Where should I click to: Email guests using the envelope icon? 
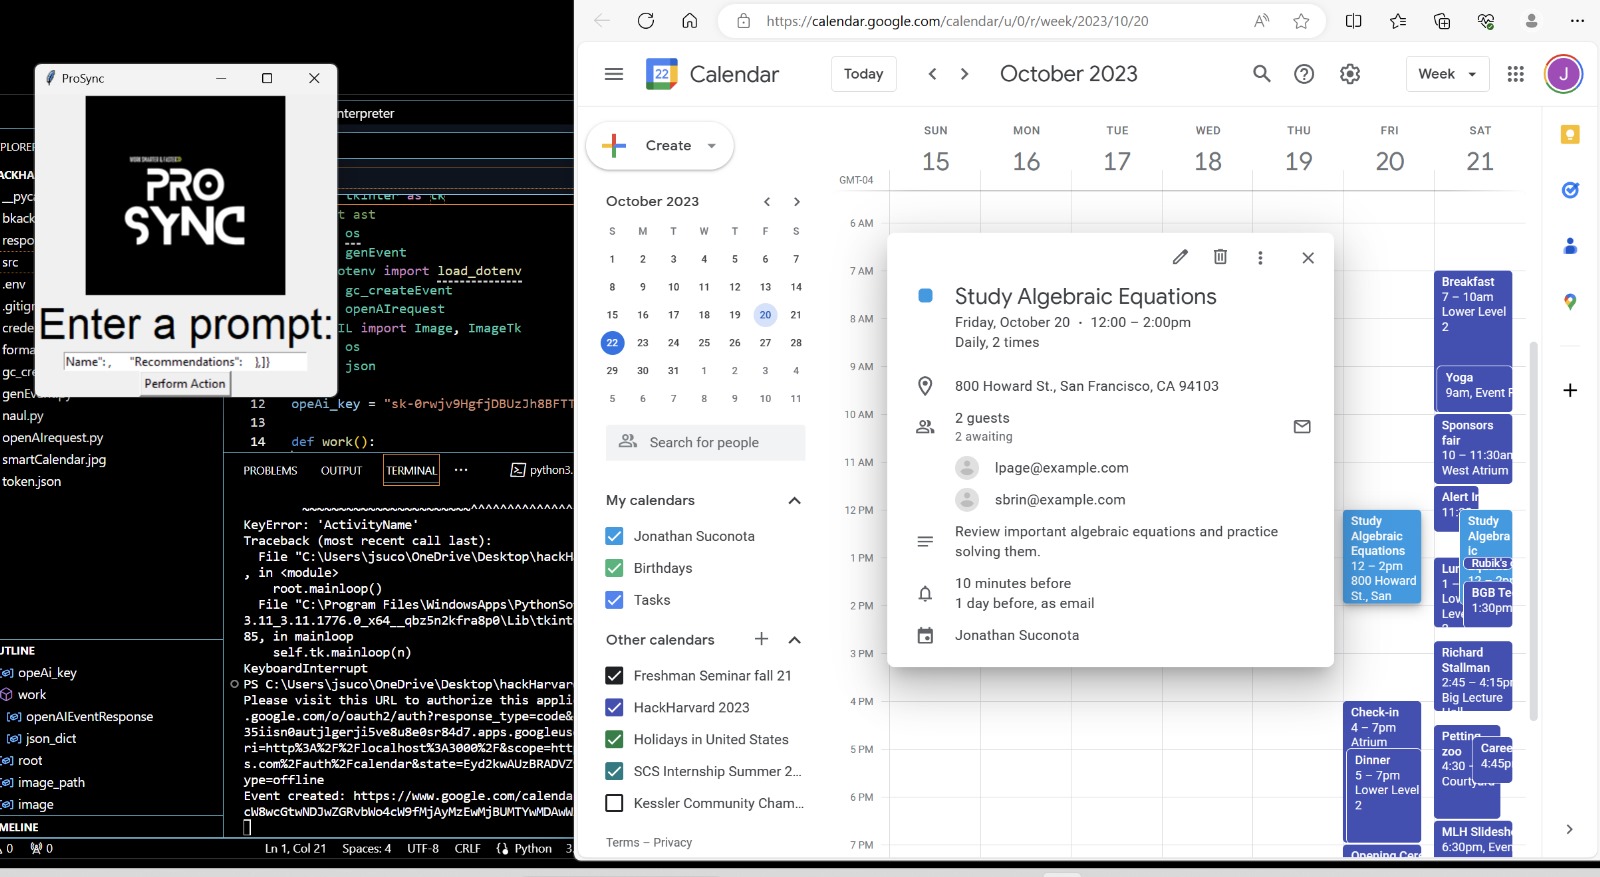point(1302,427)
